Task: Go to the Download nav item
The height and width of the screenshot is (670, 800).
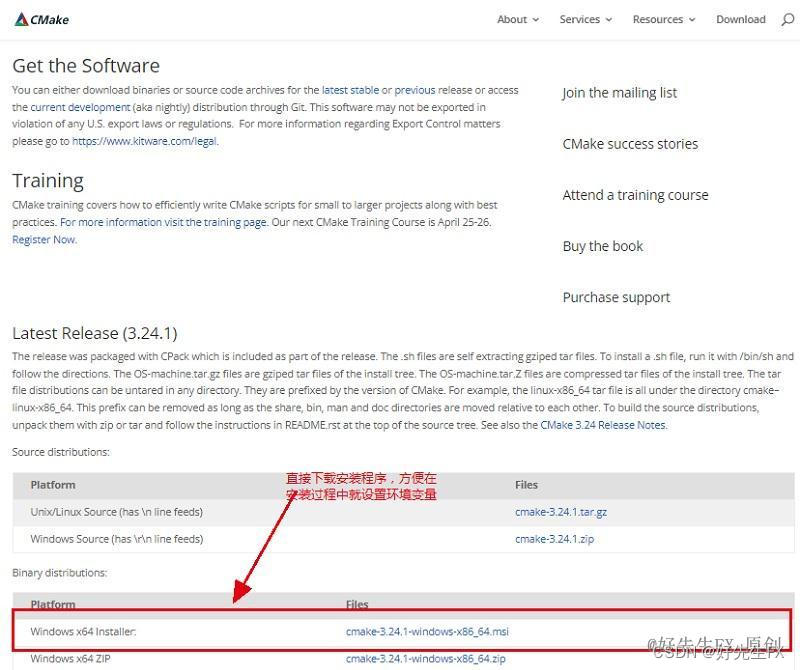Action: coord(741,19)
